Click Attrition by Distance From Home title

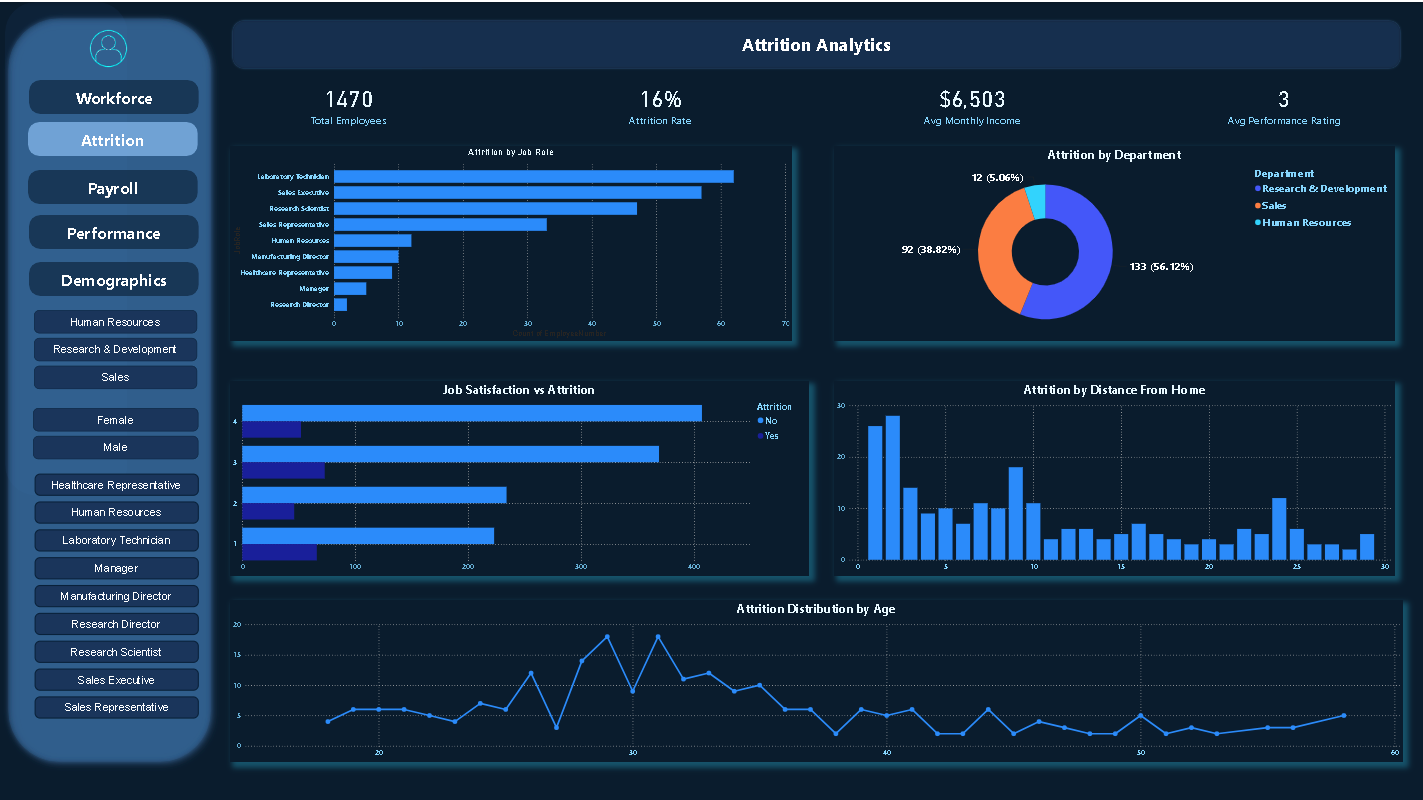[x=1114, y=390]
